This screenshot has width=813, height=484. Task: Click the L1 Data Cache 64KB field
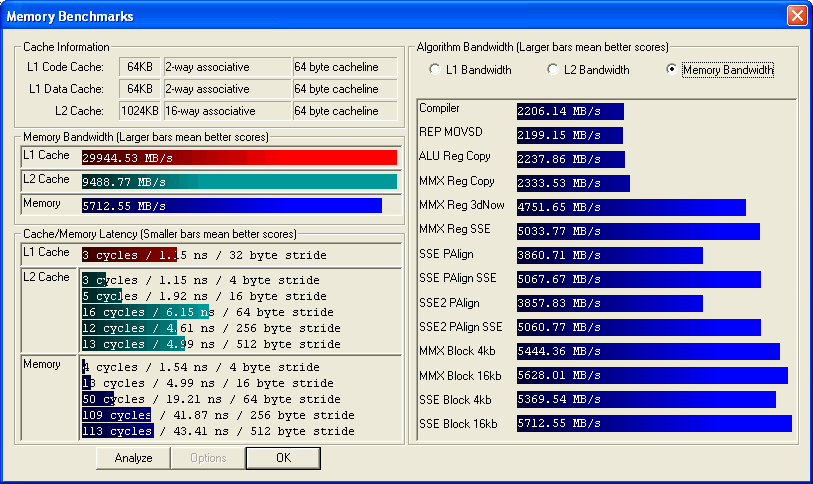click(140, 89)
